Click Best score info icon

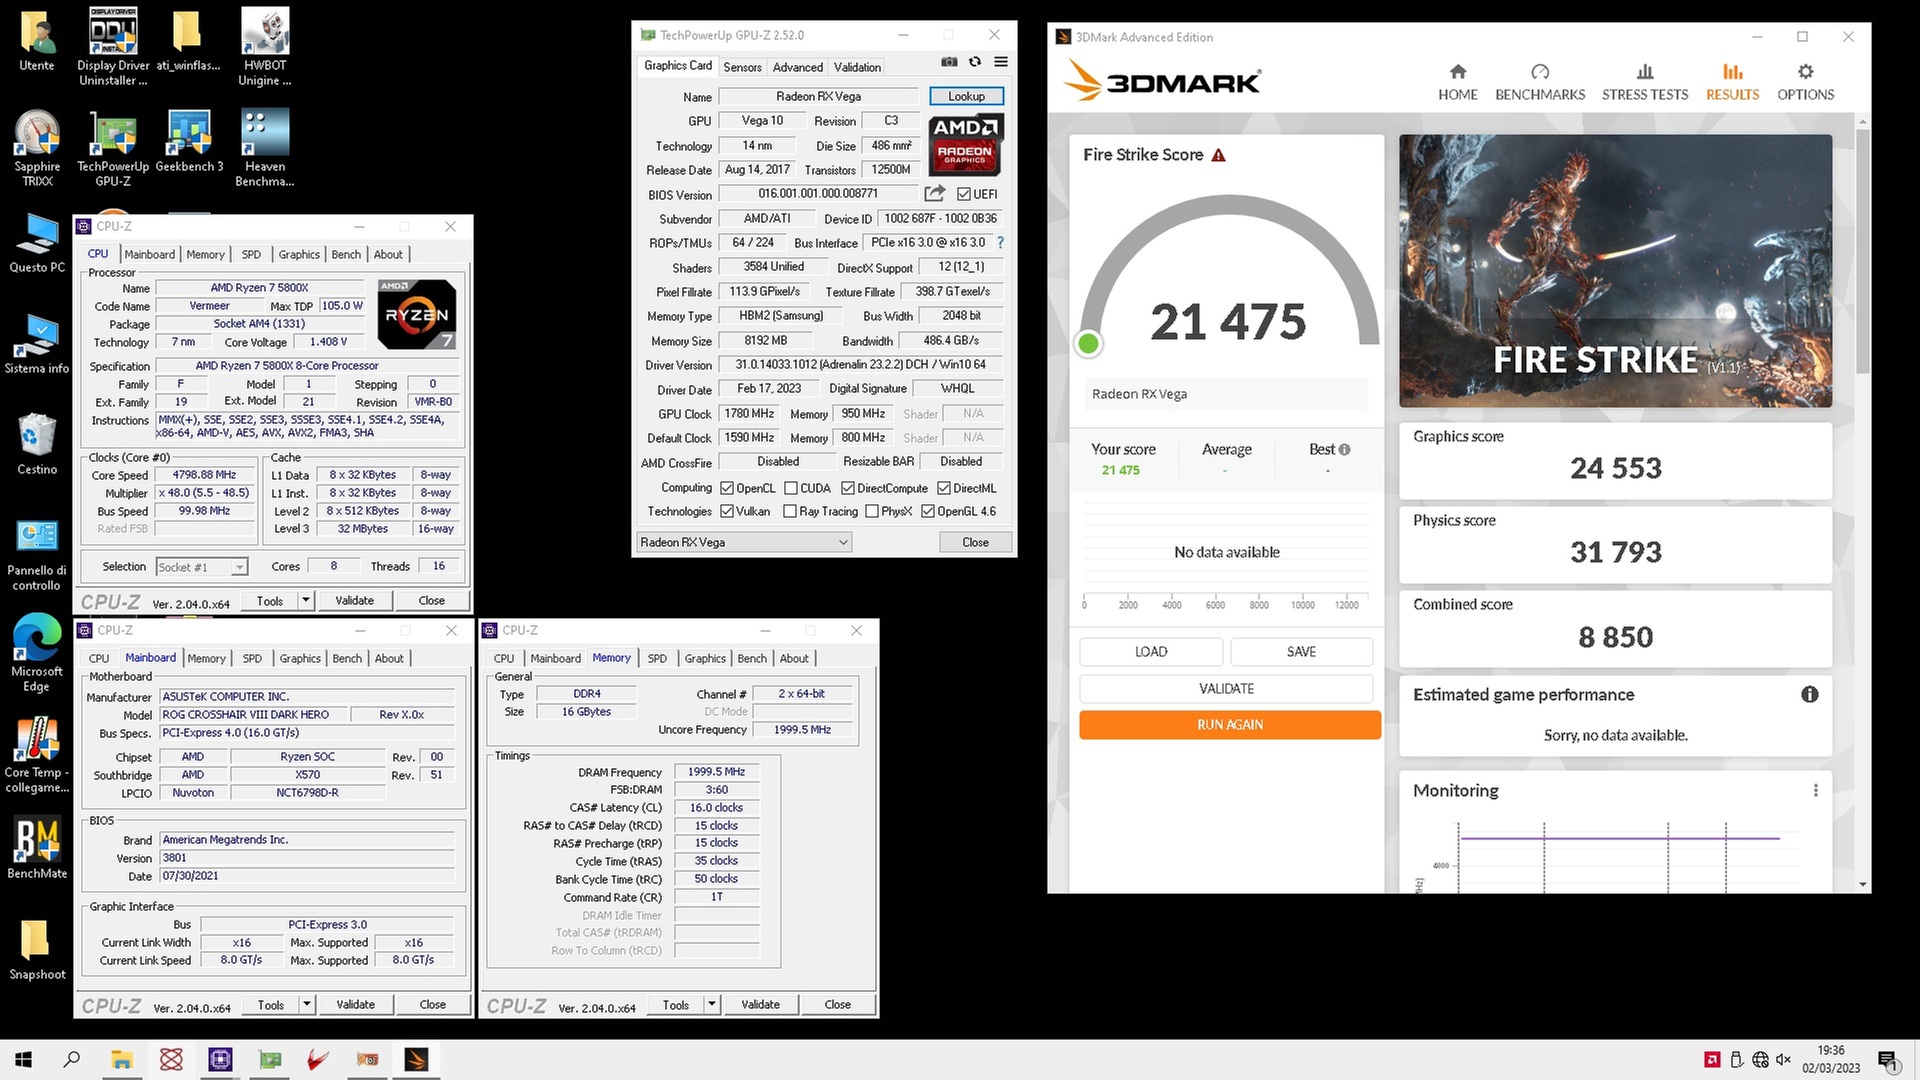coord(1344,450)
